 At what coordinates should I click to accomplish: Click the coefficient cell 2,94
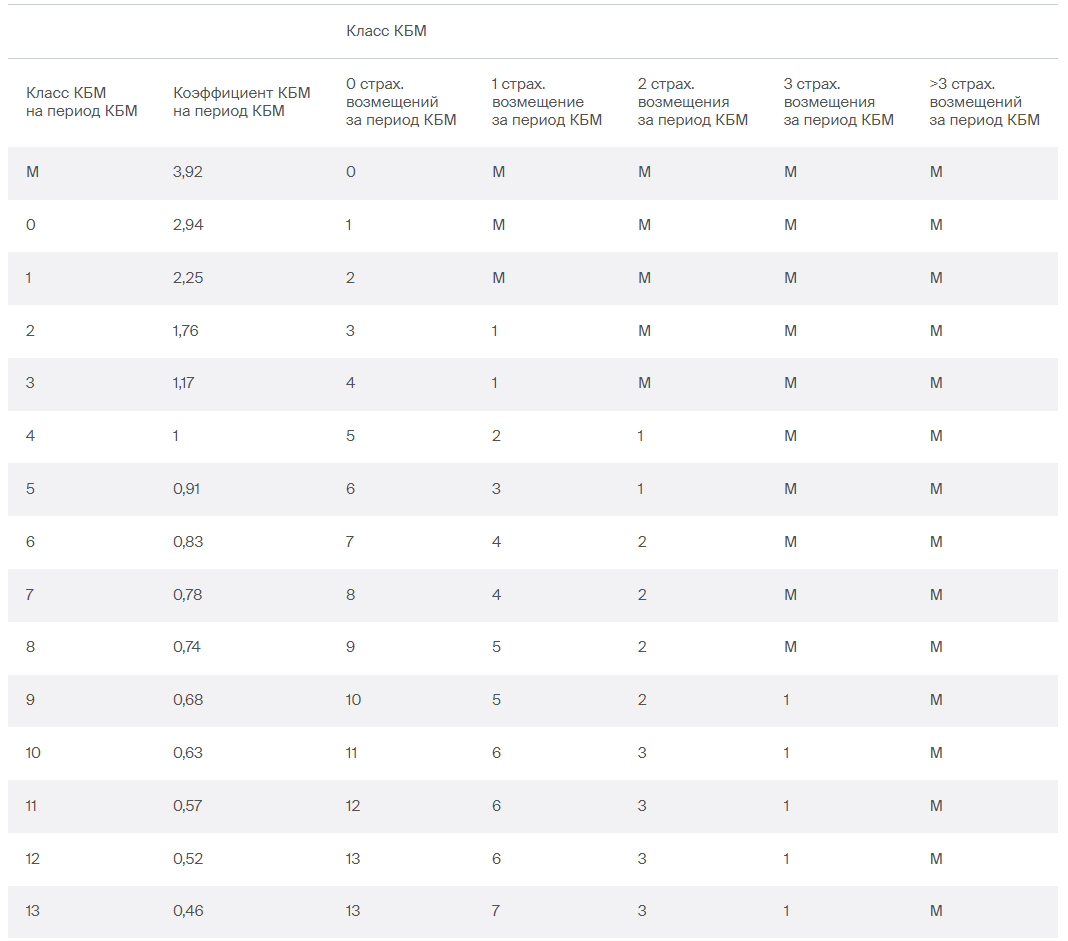pos(188,225)
